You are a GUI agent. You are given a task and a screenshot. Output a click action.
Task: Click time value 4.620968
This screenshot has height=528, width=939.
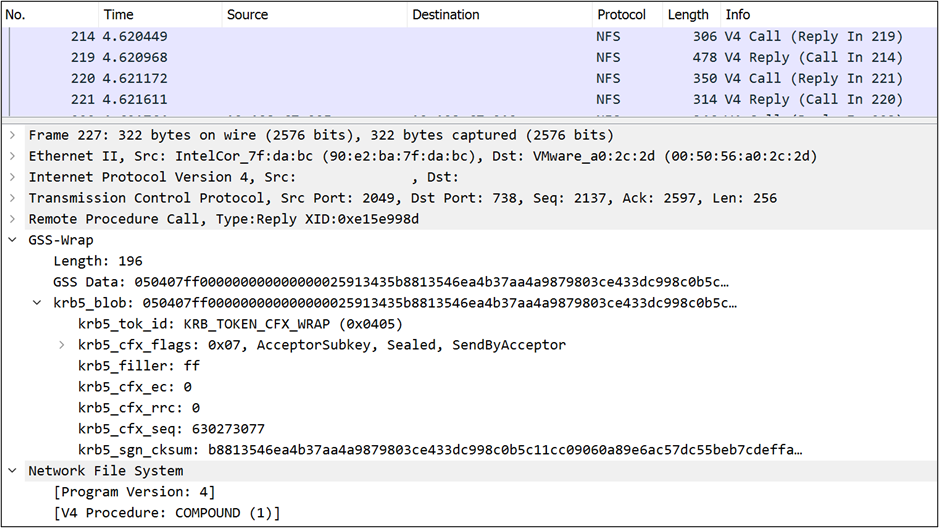pos(135,57)
